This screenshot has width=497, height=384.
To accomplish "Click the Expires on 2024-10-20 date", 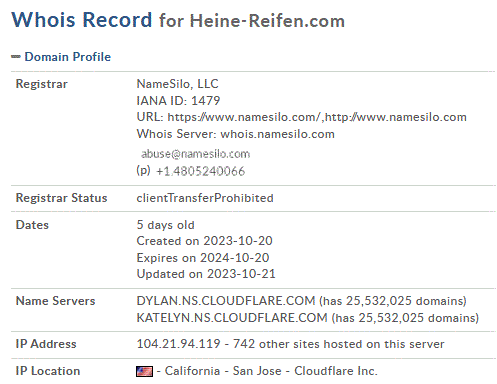I will click(x=203, y=258).
